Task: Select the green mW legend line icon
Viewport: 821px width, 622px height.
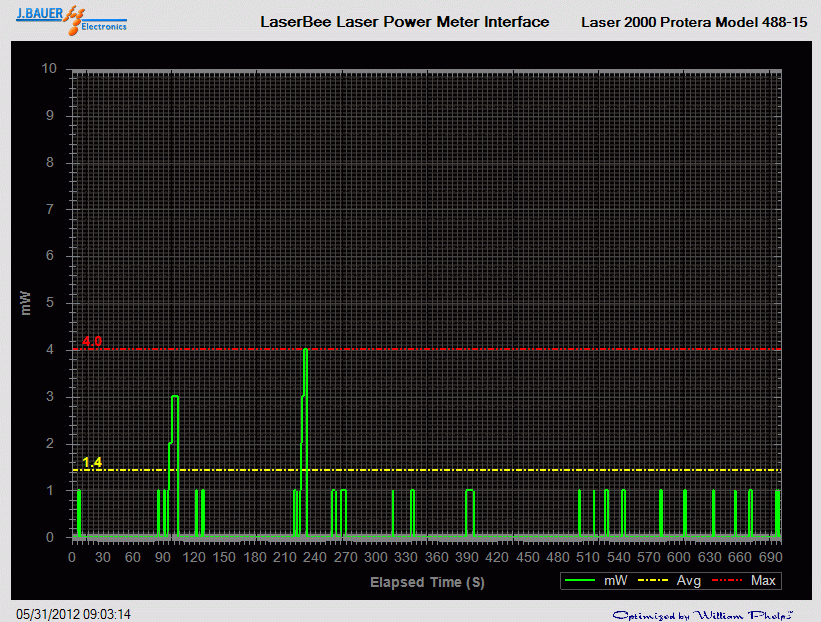Action: point(580,580)
